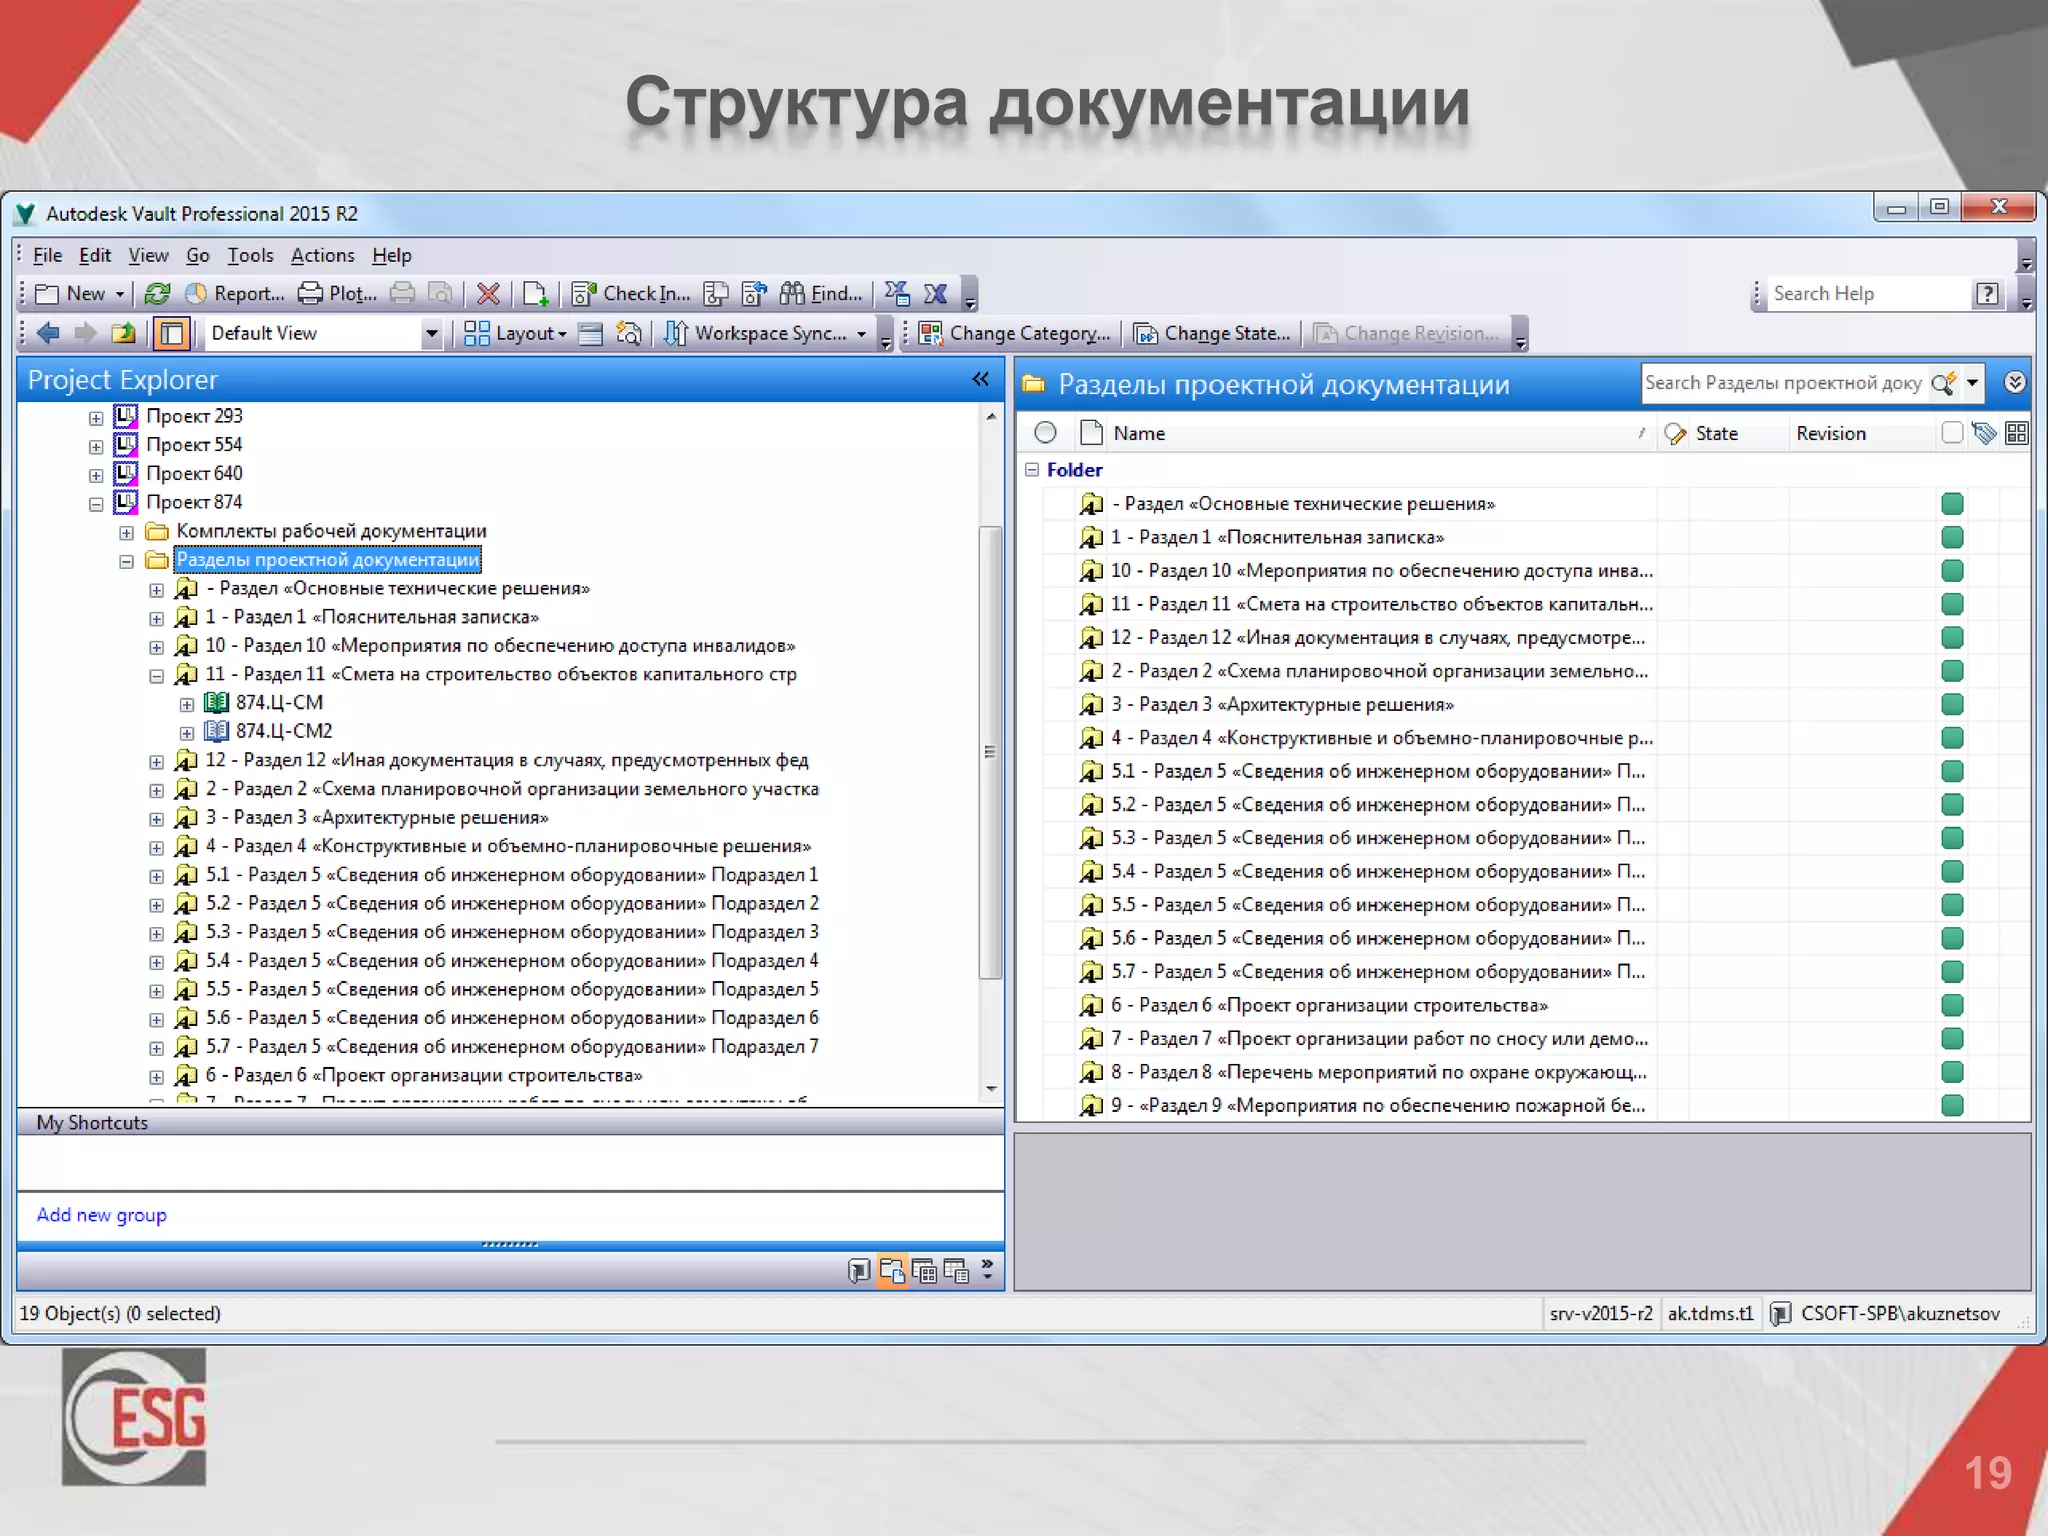Click the Excel-like export icon in toolbar
The image size is (2048, 1536).
pos(936,293)
